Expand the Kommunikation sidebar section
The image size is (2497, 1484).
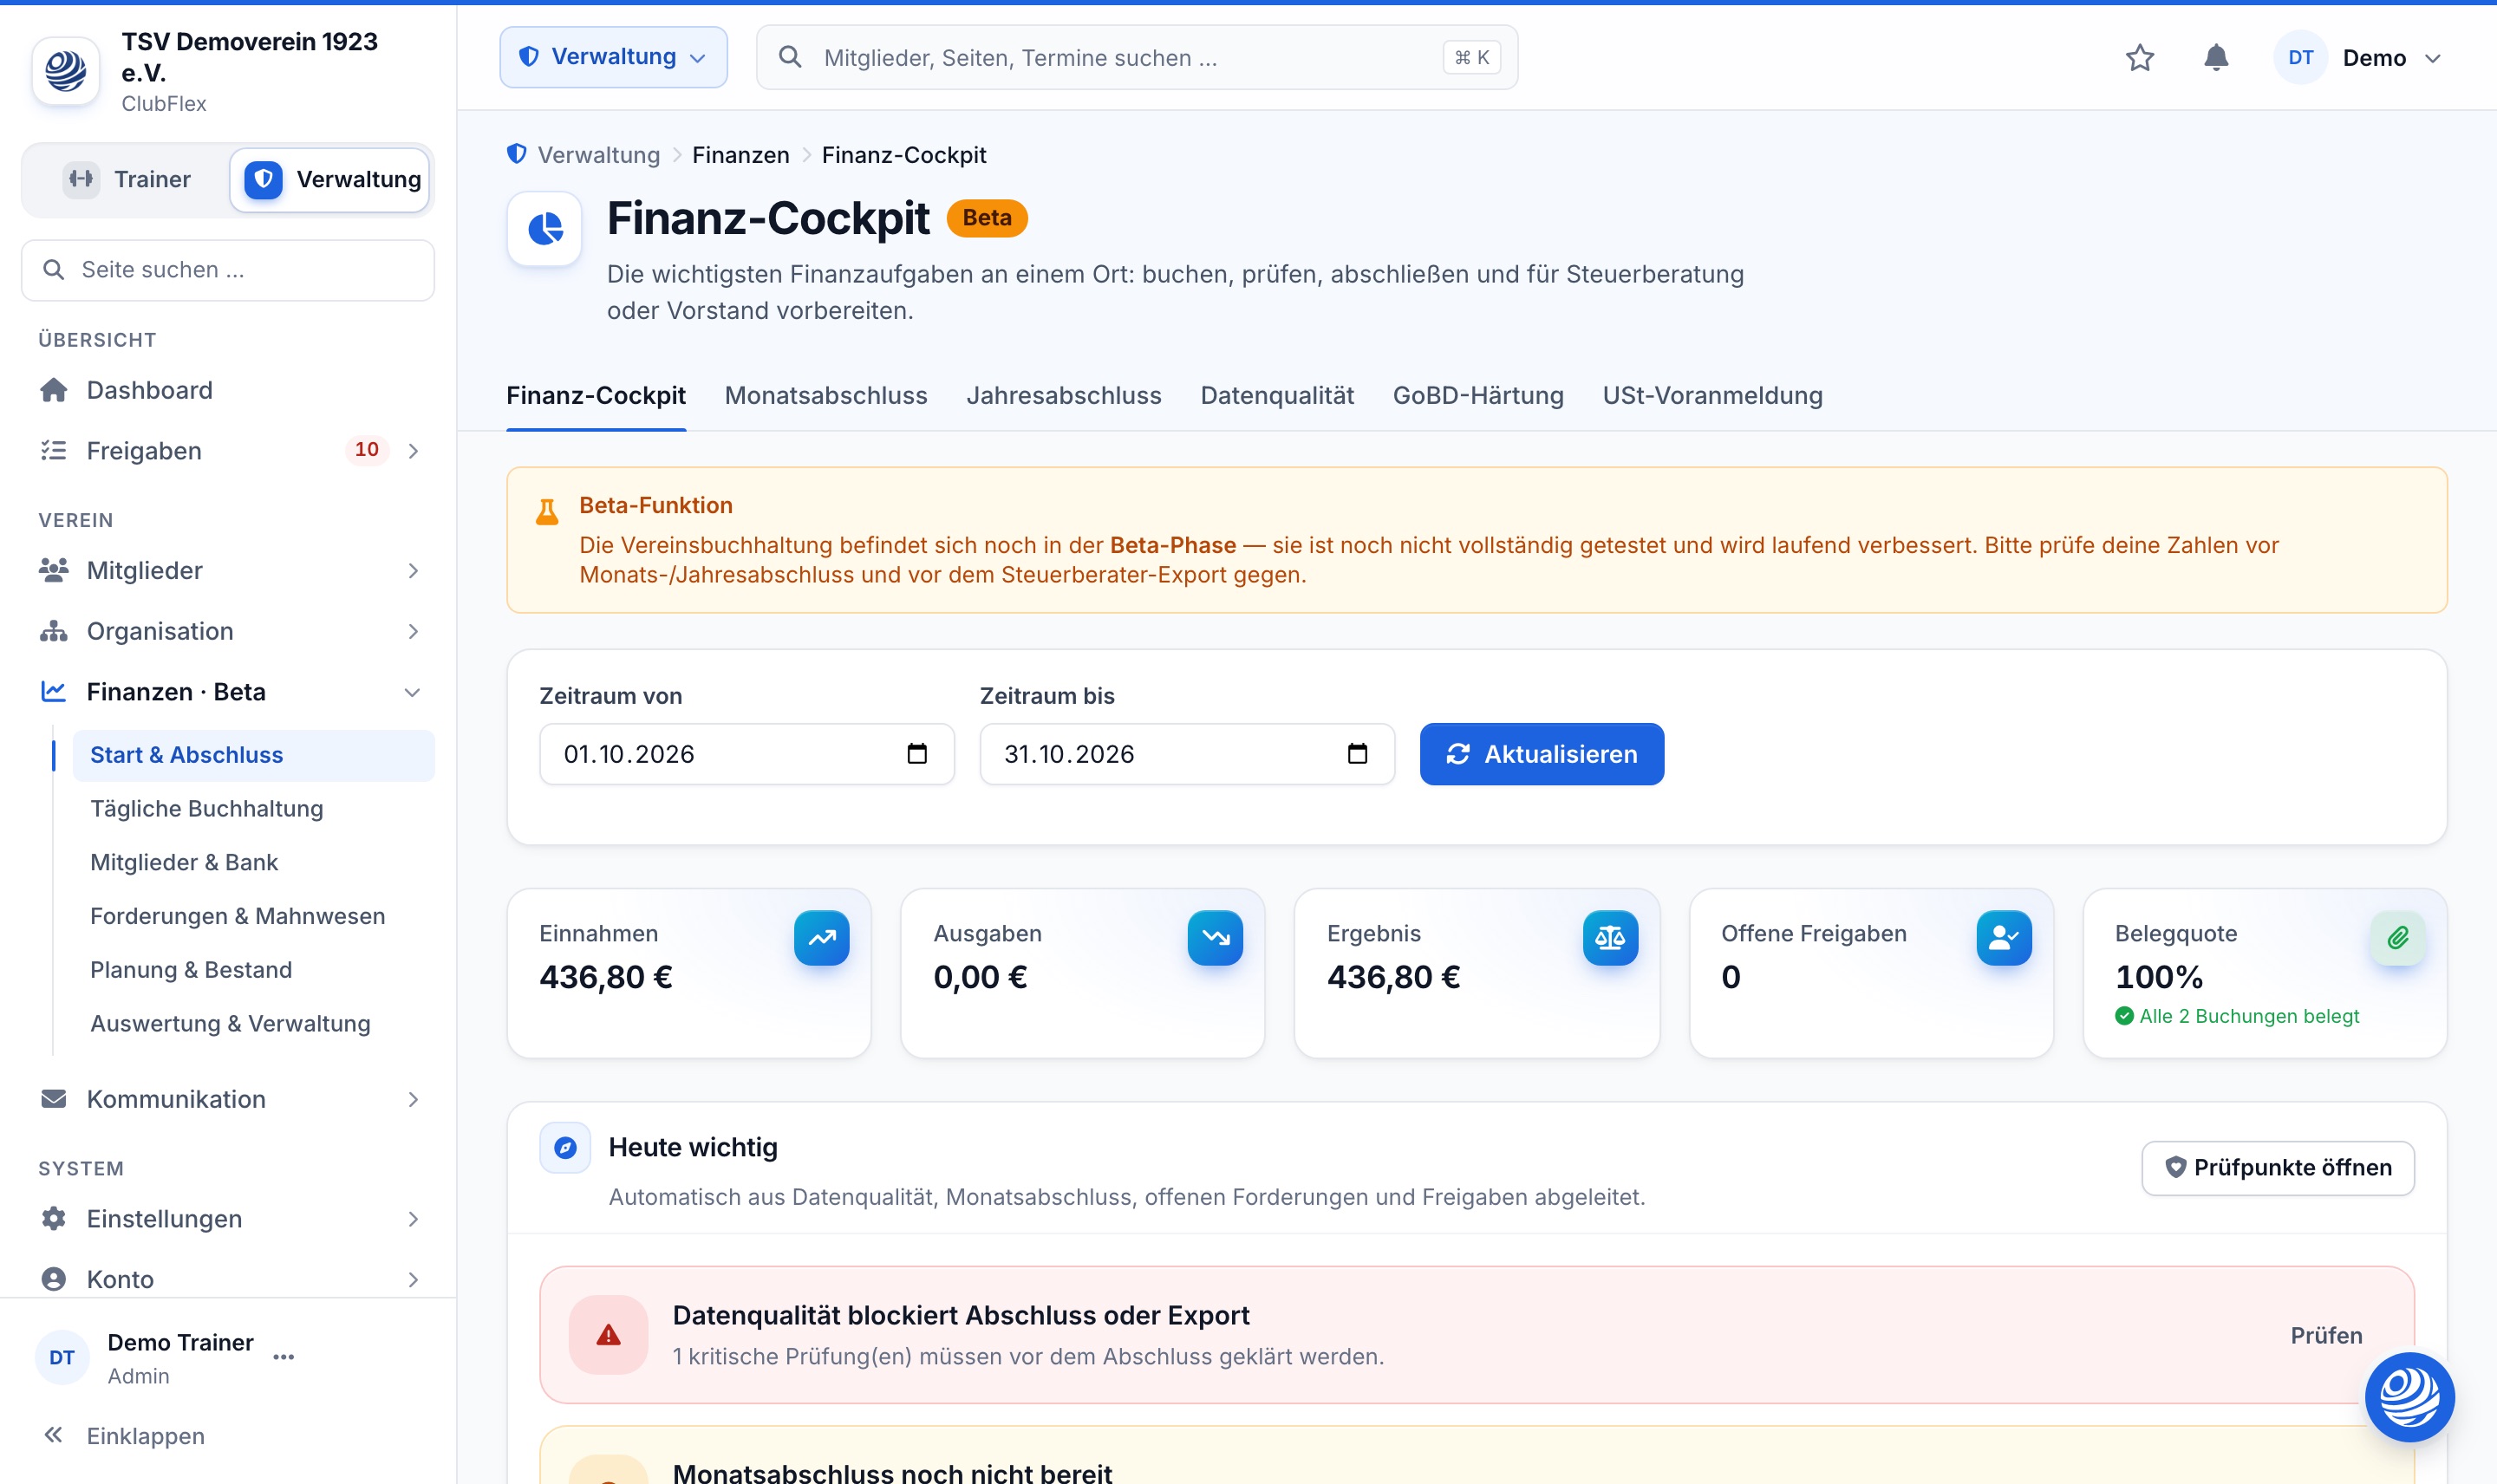[228, 1099]
